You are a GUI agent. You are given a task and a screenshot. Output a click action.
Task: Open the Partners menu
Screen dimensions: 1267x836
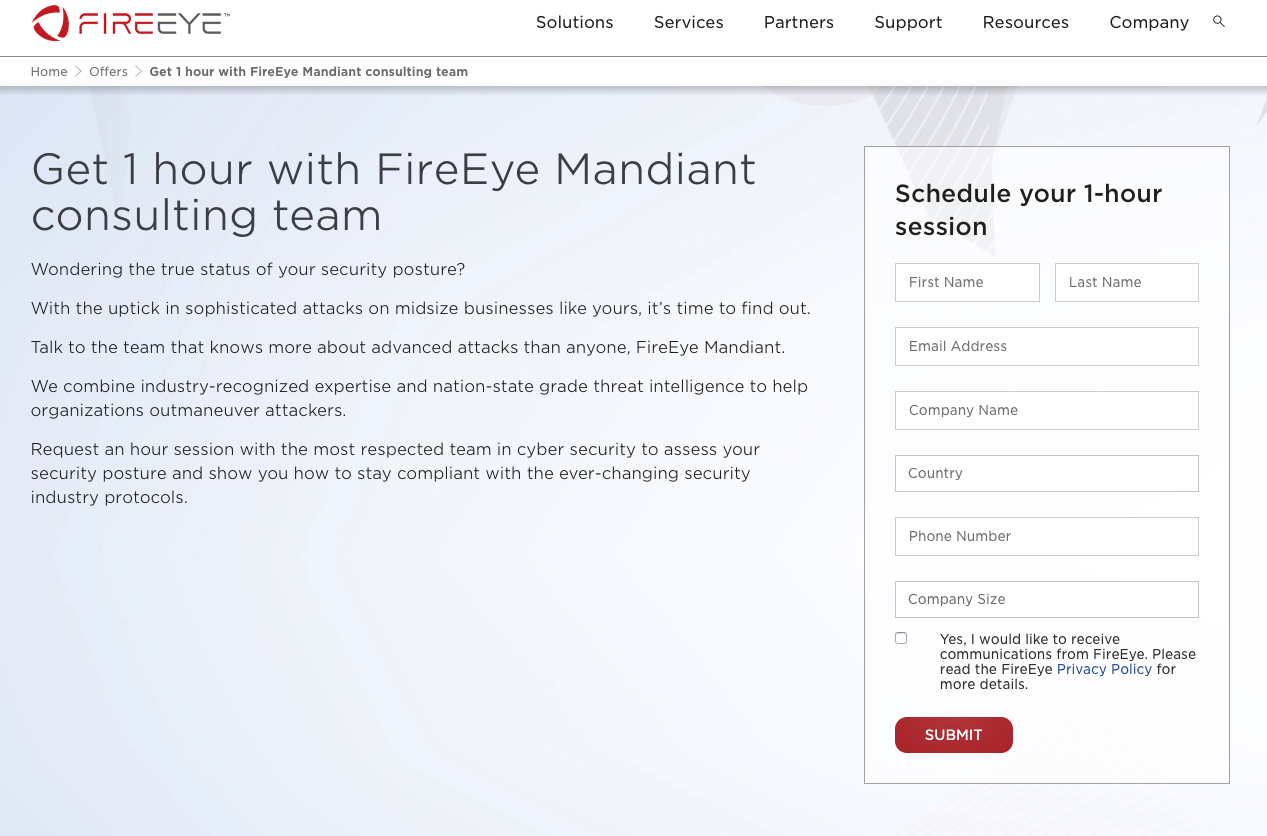click(799, 22)
